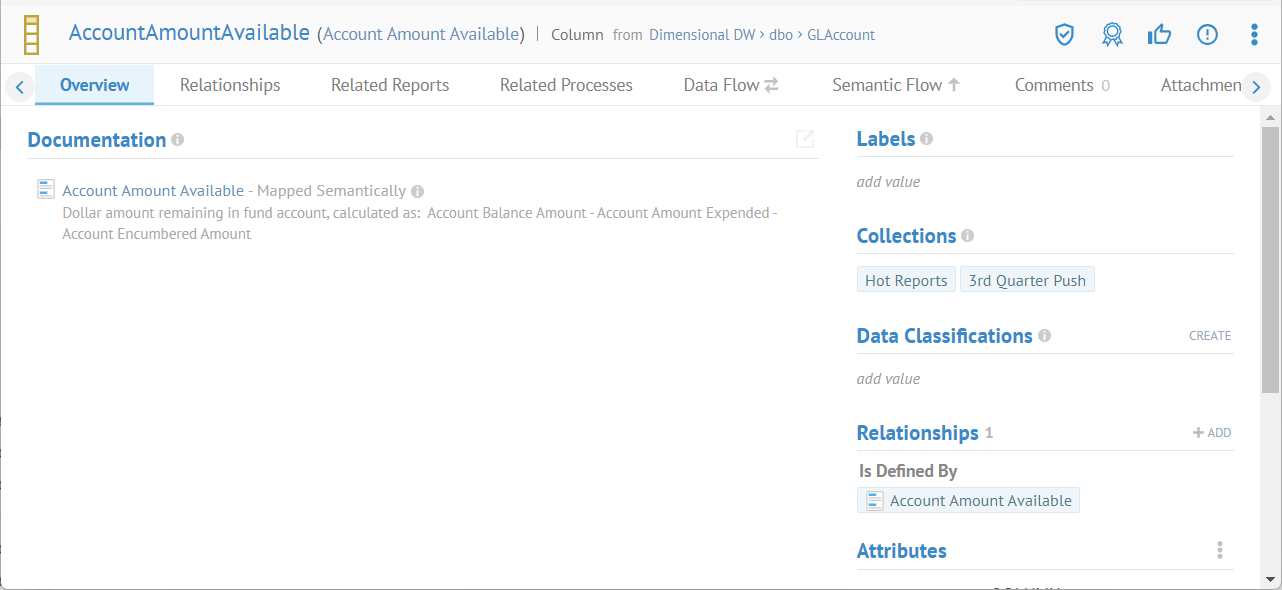The height and width of the screenshot is (590, 1282).
Task: Open the Attributes three-dot options menu
Action: point(1219,550)
